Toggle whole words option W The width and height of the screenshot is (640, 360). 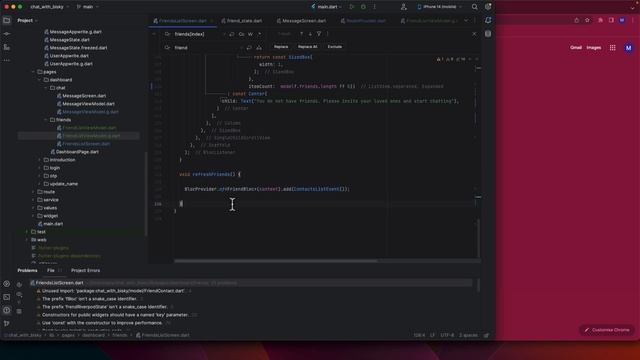pyautogui.click(x=251, y=34)
